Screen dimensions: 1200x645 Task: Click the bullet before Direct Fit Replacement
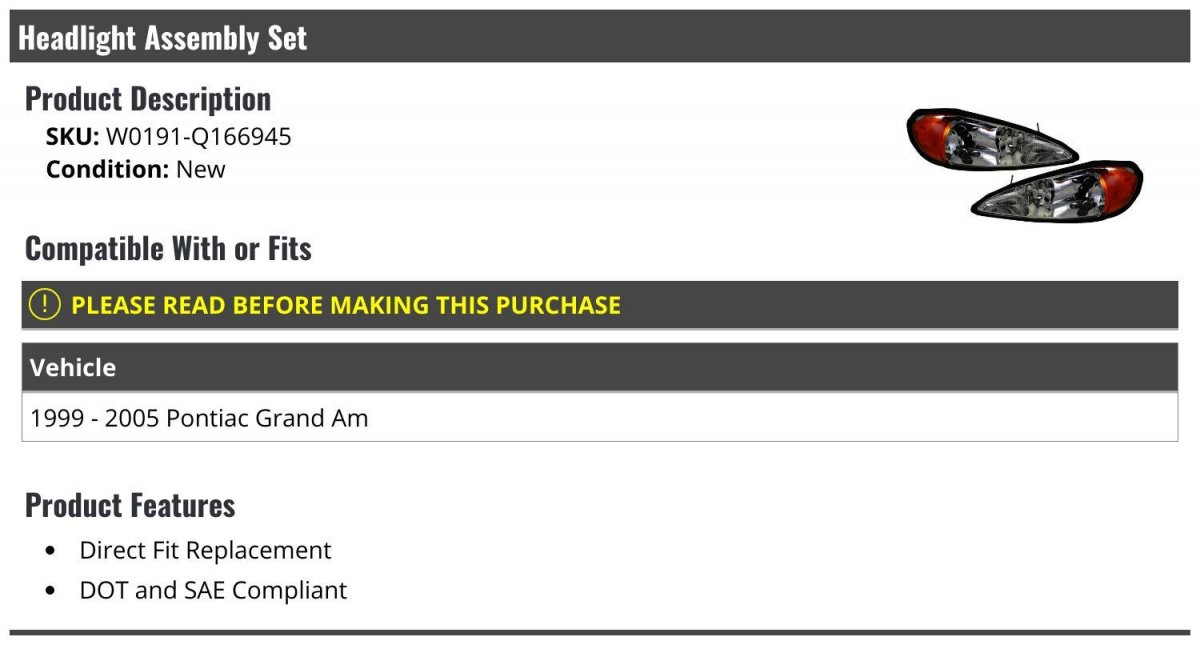tap(51, 551)
